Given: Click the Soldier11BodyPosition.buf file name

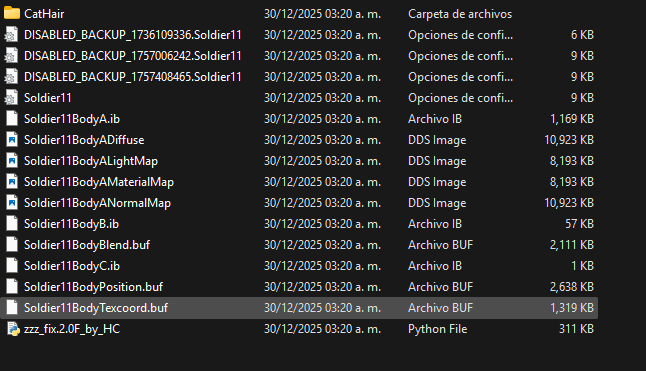Looking at the screenshot, I should 93,287.
